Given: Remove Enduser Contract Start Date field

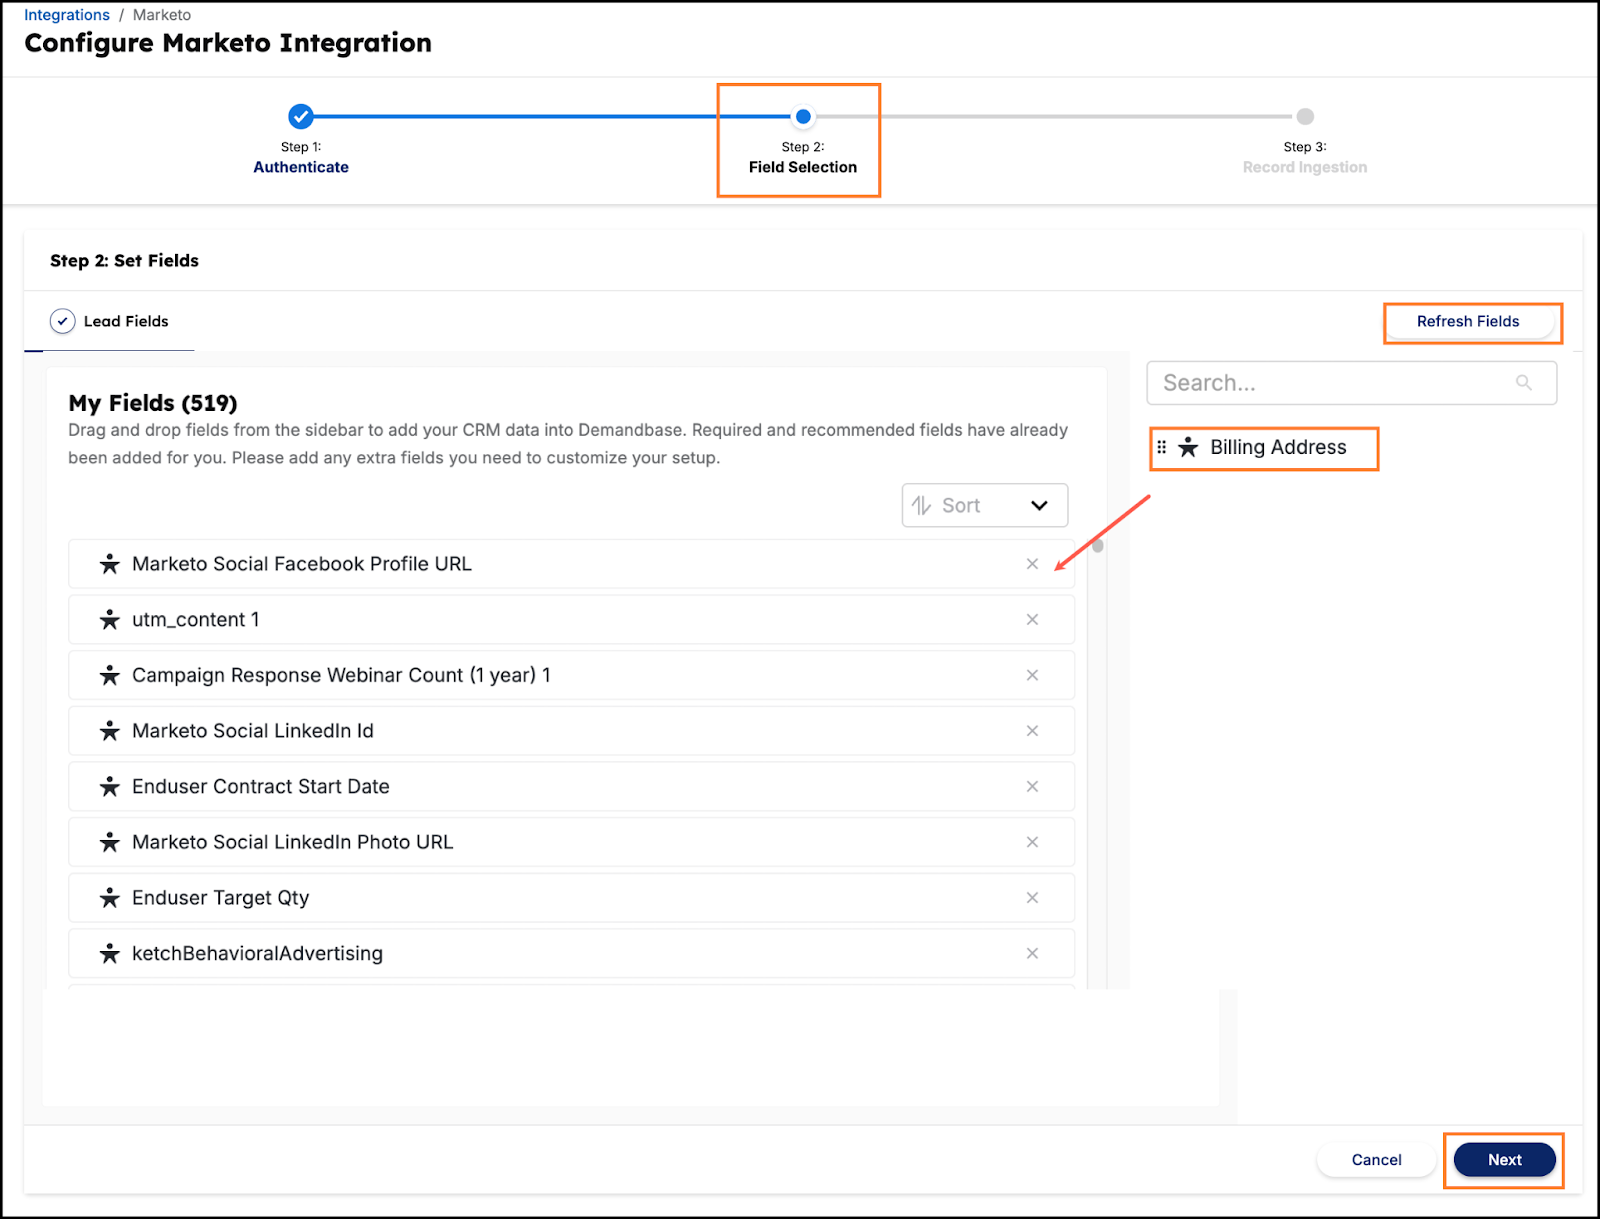Looking at the screenshot, I should click(1032, 787).
